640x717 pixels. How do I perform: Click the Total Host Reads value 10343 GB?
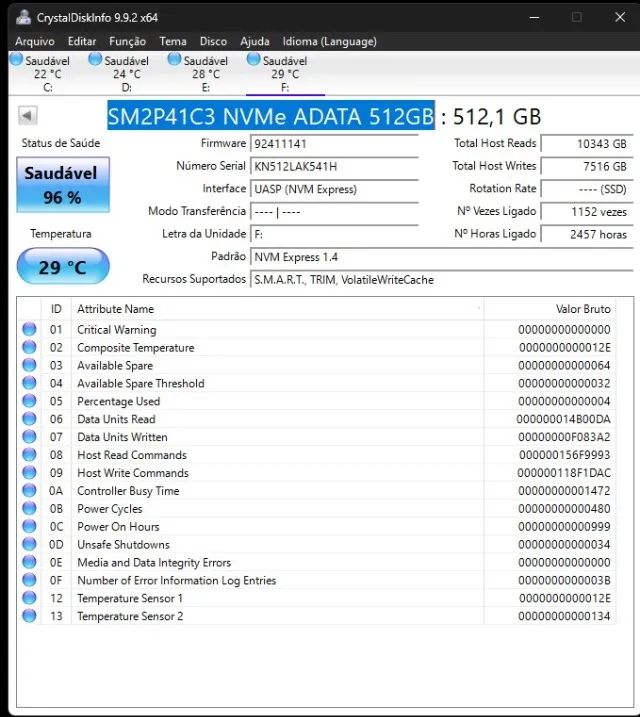click(x=587, y=144)
